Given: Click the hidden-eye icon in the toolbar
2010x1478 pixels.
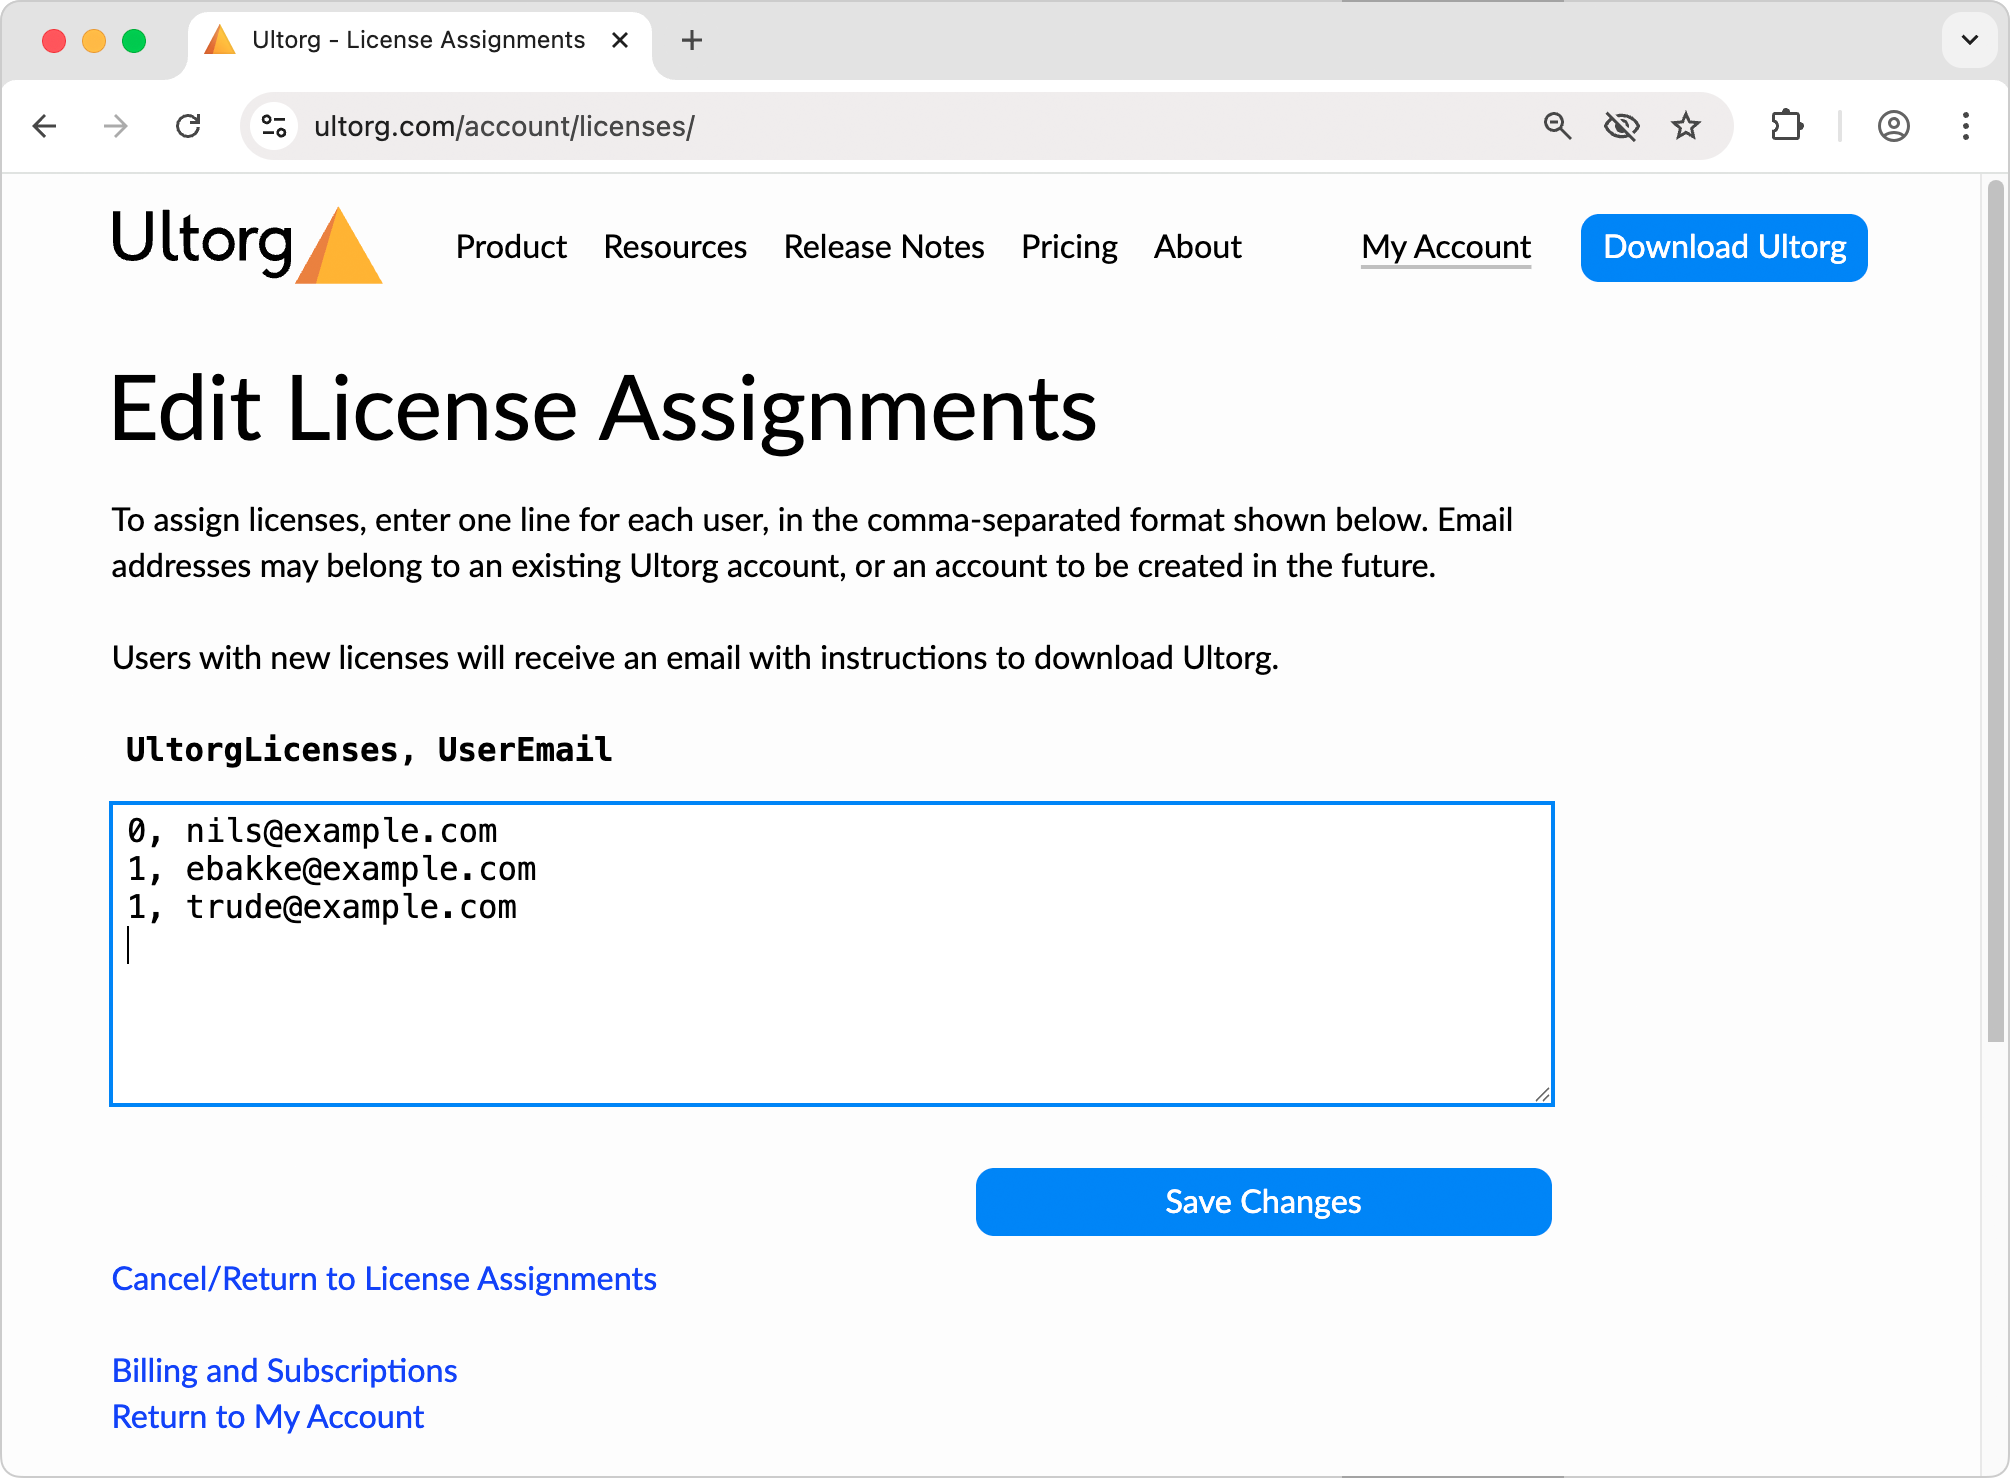Looking at the screenshot, I should click(1622, 126).
